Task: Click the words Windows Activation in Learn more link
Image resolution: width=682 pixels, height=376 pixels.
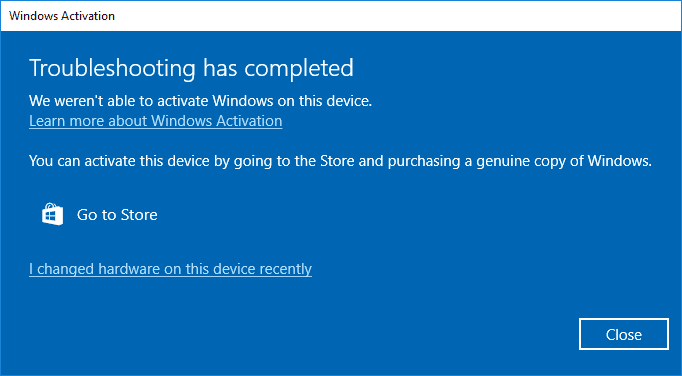Action: click(217, 121)
